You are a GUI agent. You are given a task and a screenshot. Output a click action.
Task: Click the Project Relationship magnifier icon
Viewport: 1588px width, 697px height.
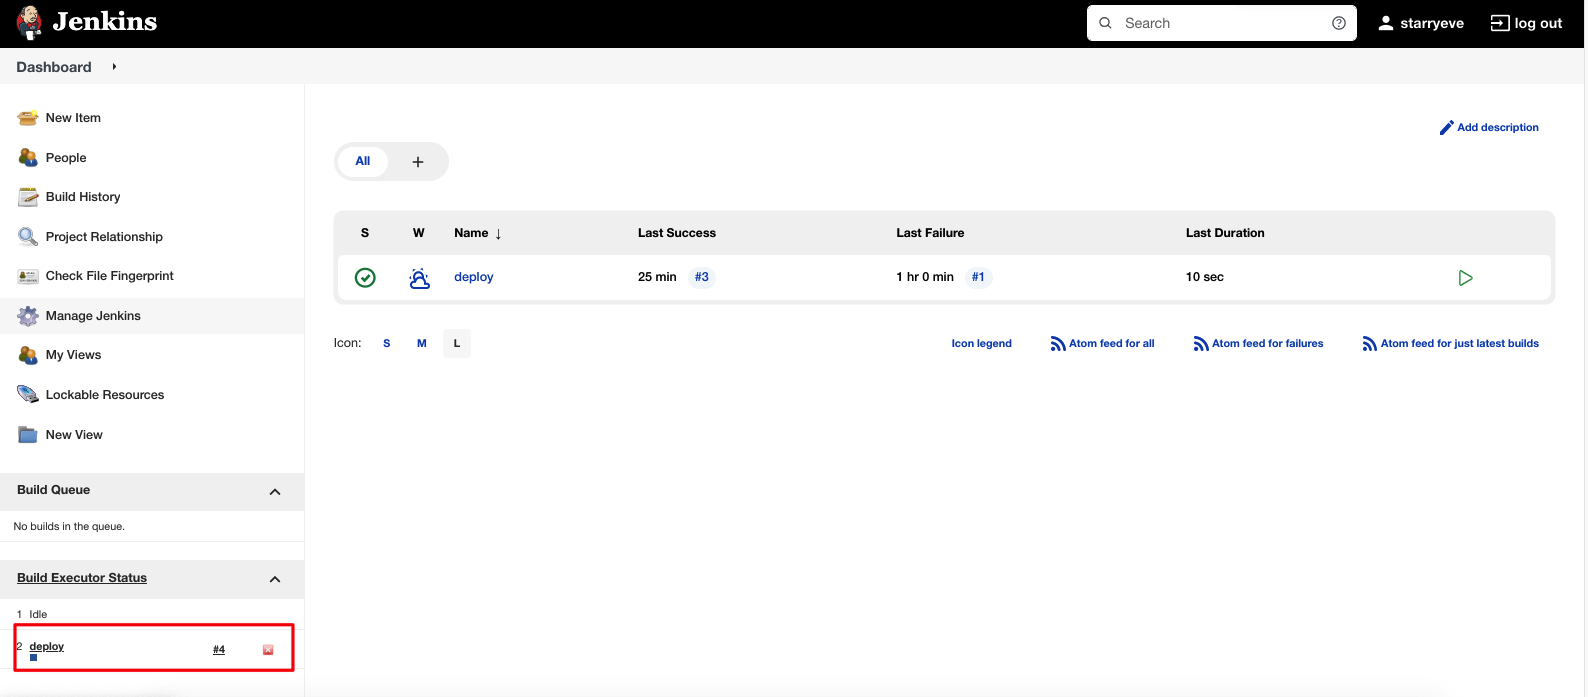[28, 237]
